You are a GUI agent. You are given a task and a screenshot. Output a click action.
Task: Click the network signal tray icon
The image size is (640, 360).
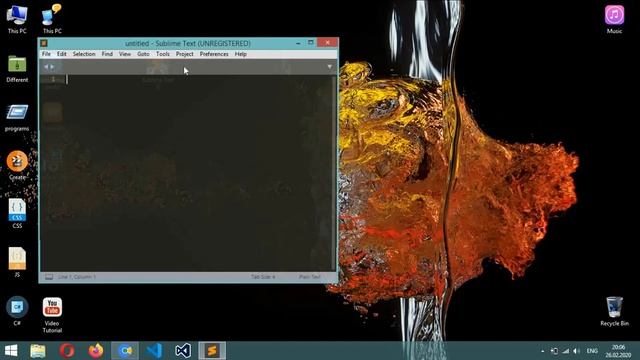(565, 351)
